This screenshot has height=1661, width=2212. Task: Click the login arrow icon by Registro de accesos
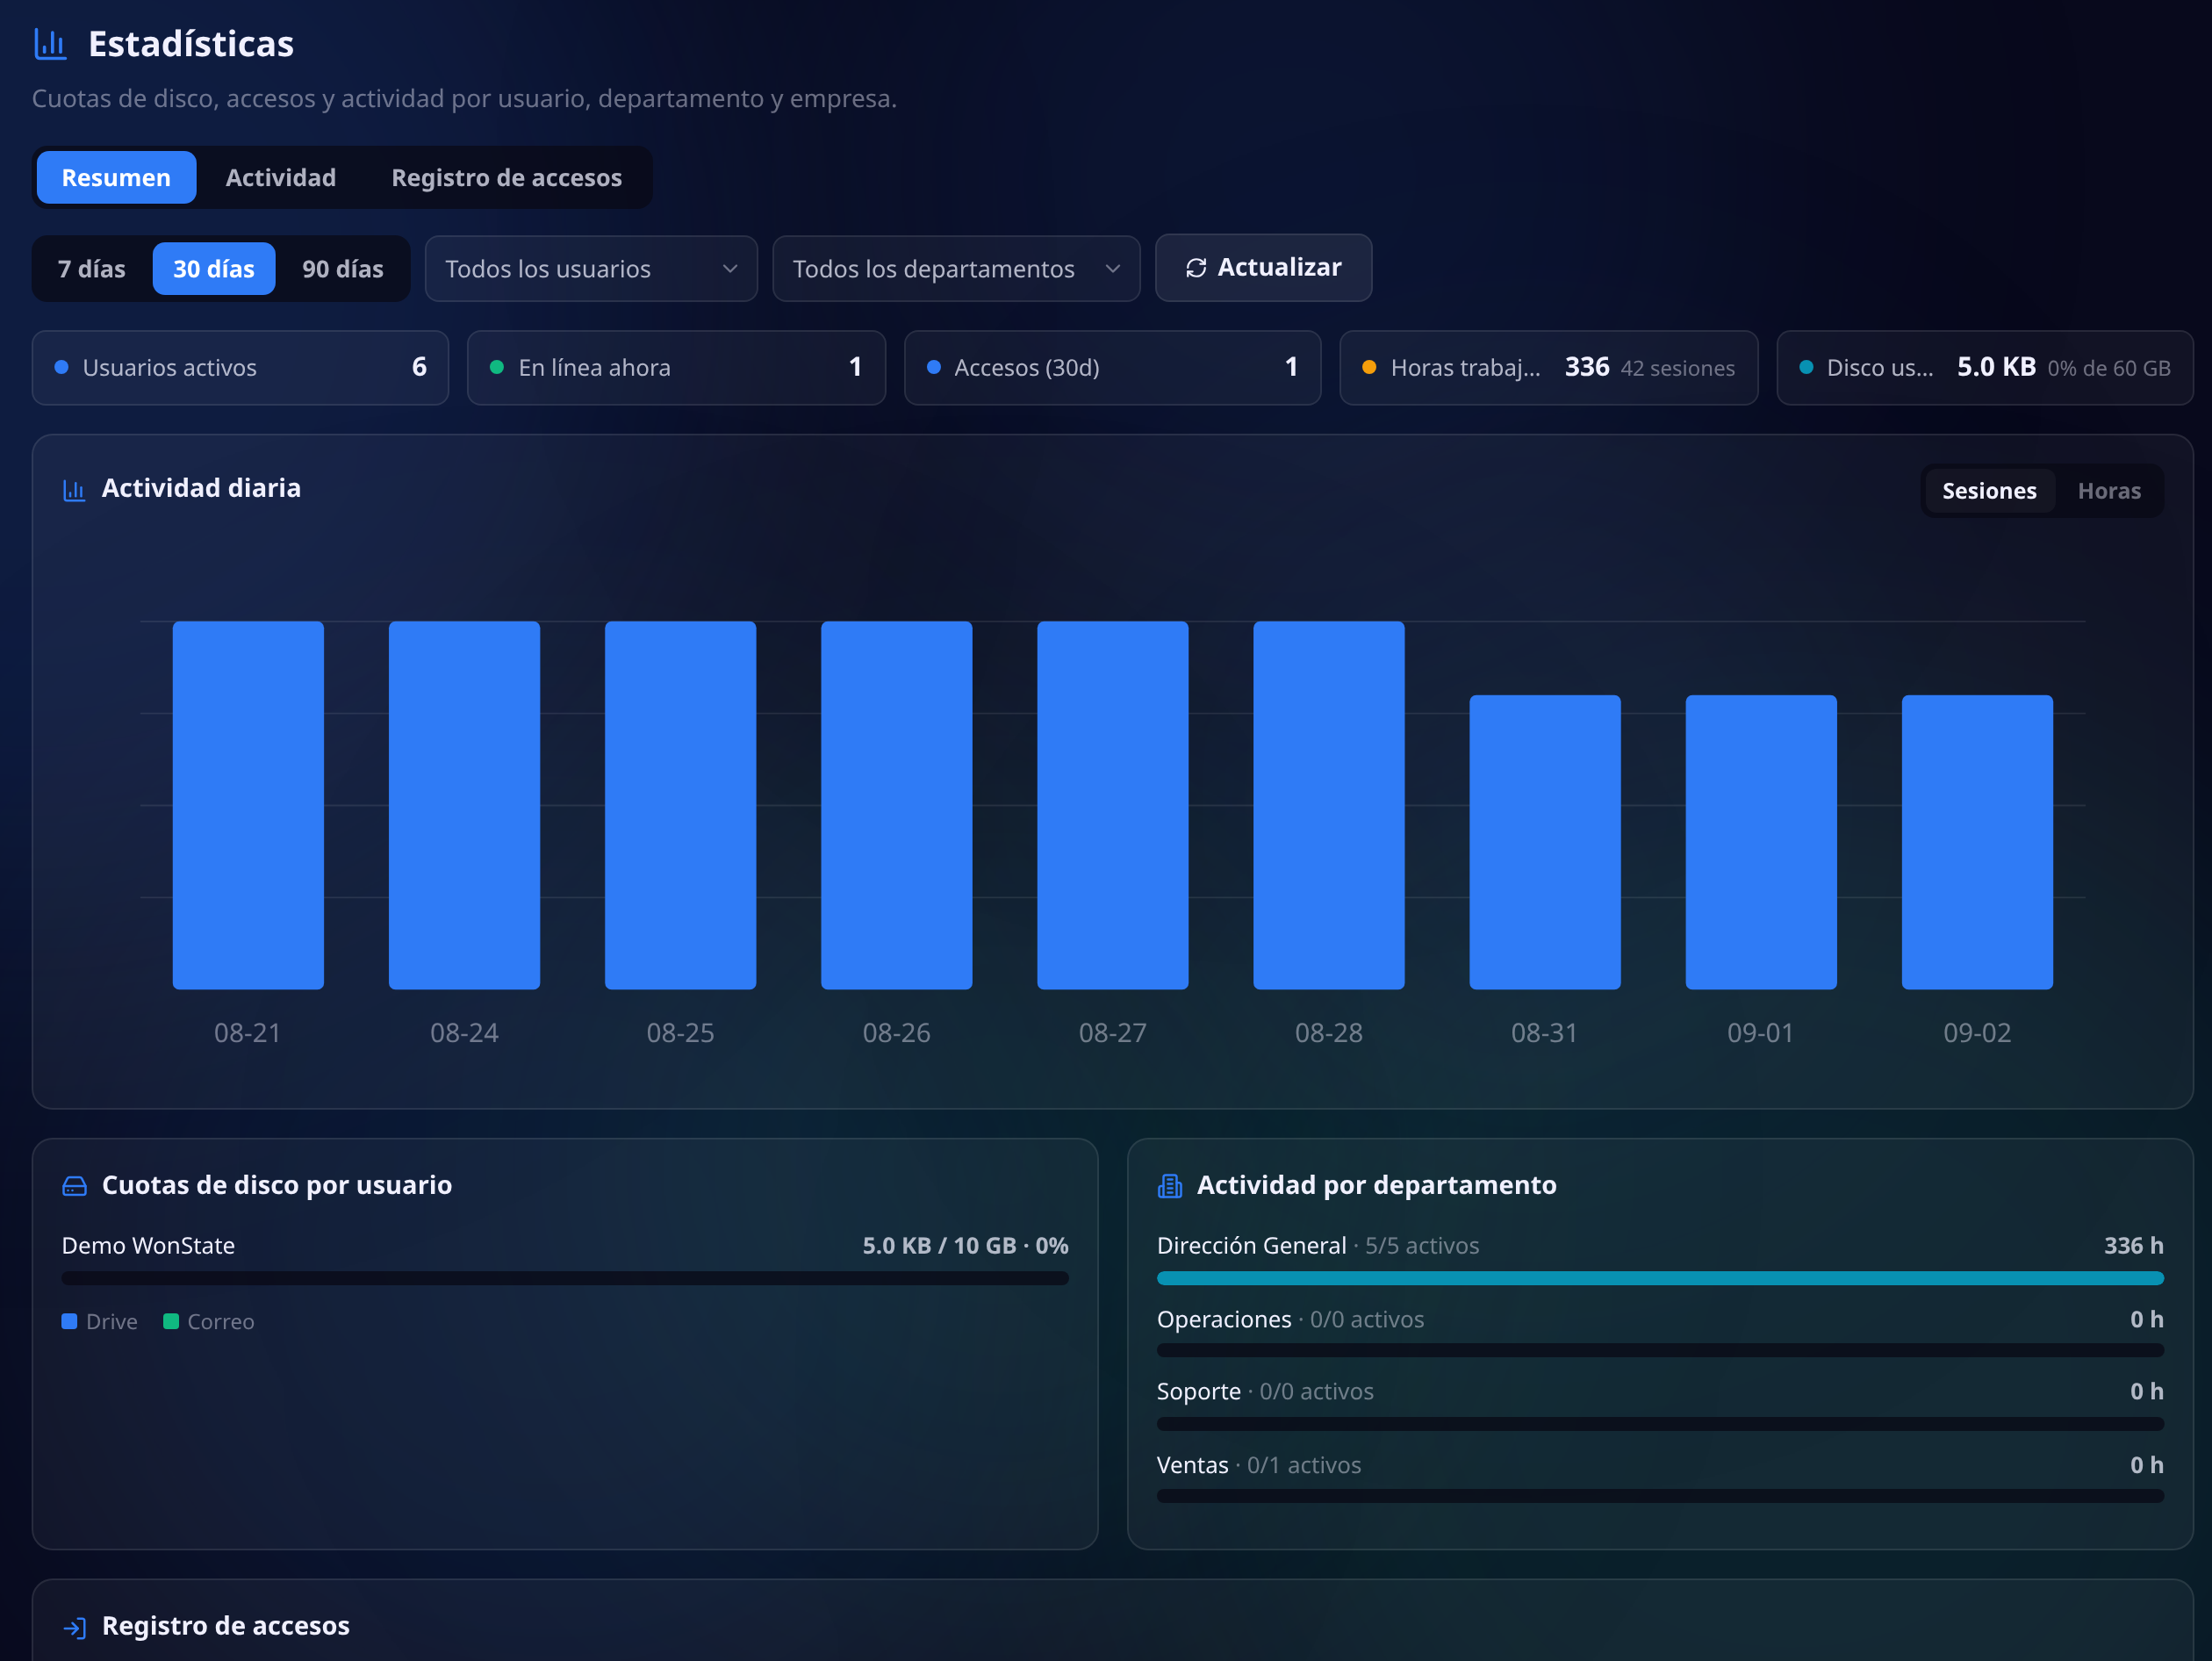tap(74, 1628)
